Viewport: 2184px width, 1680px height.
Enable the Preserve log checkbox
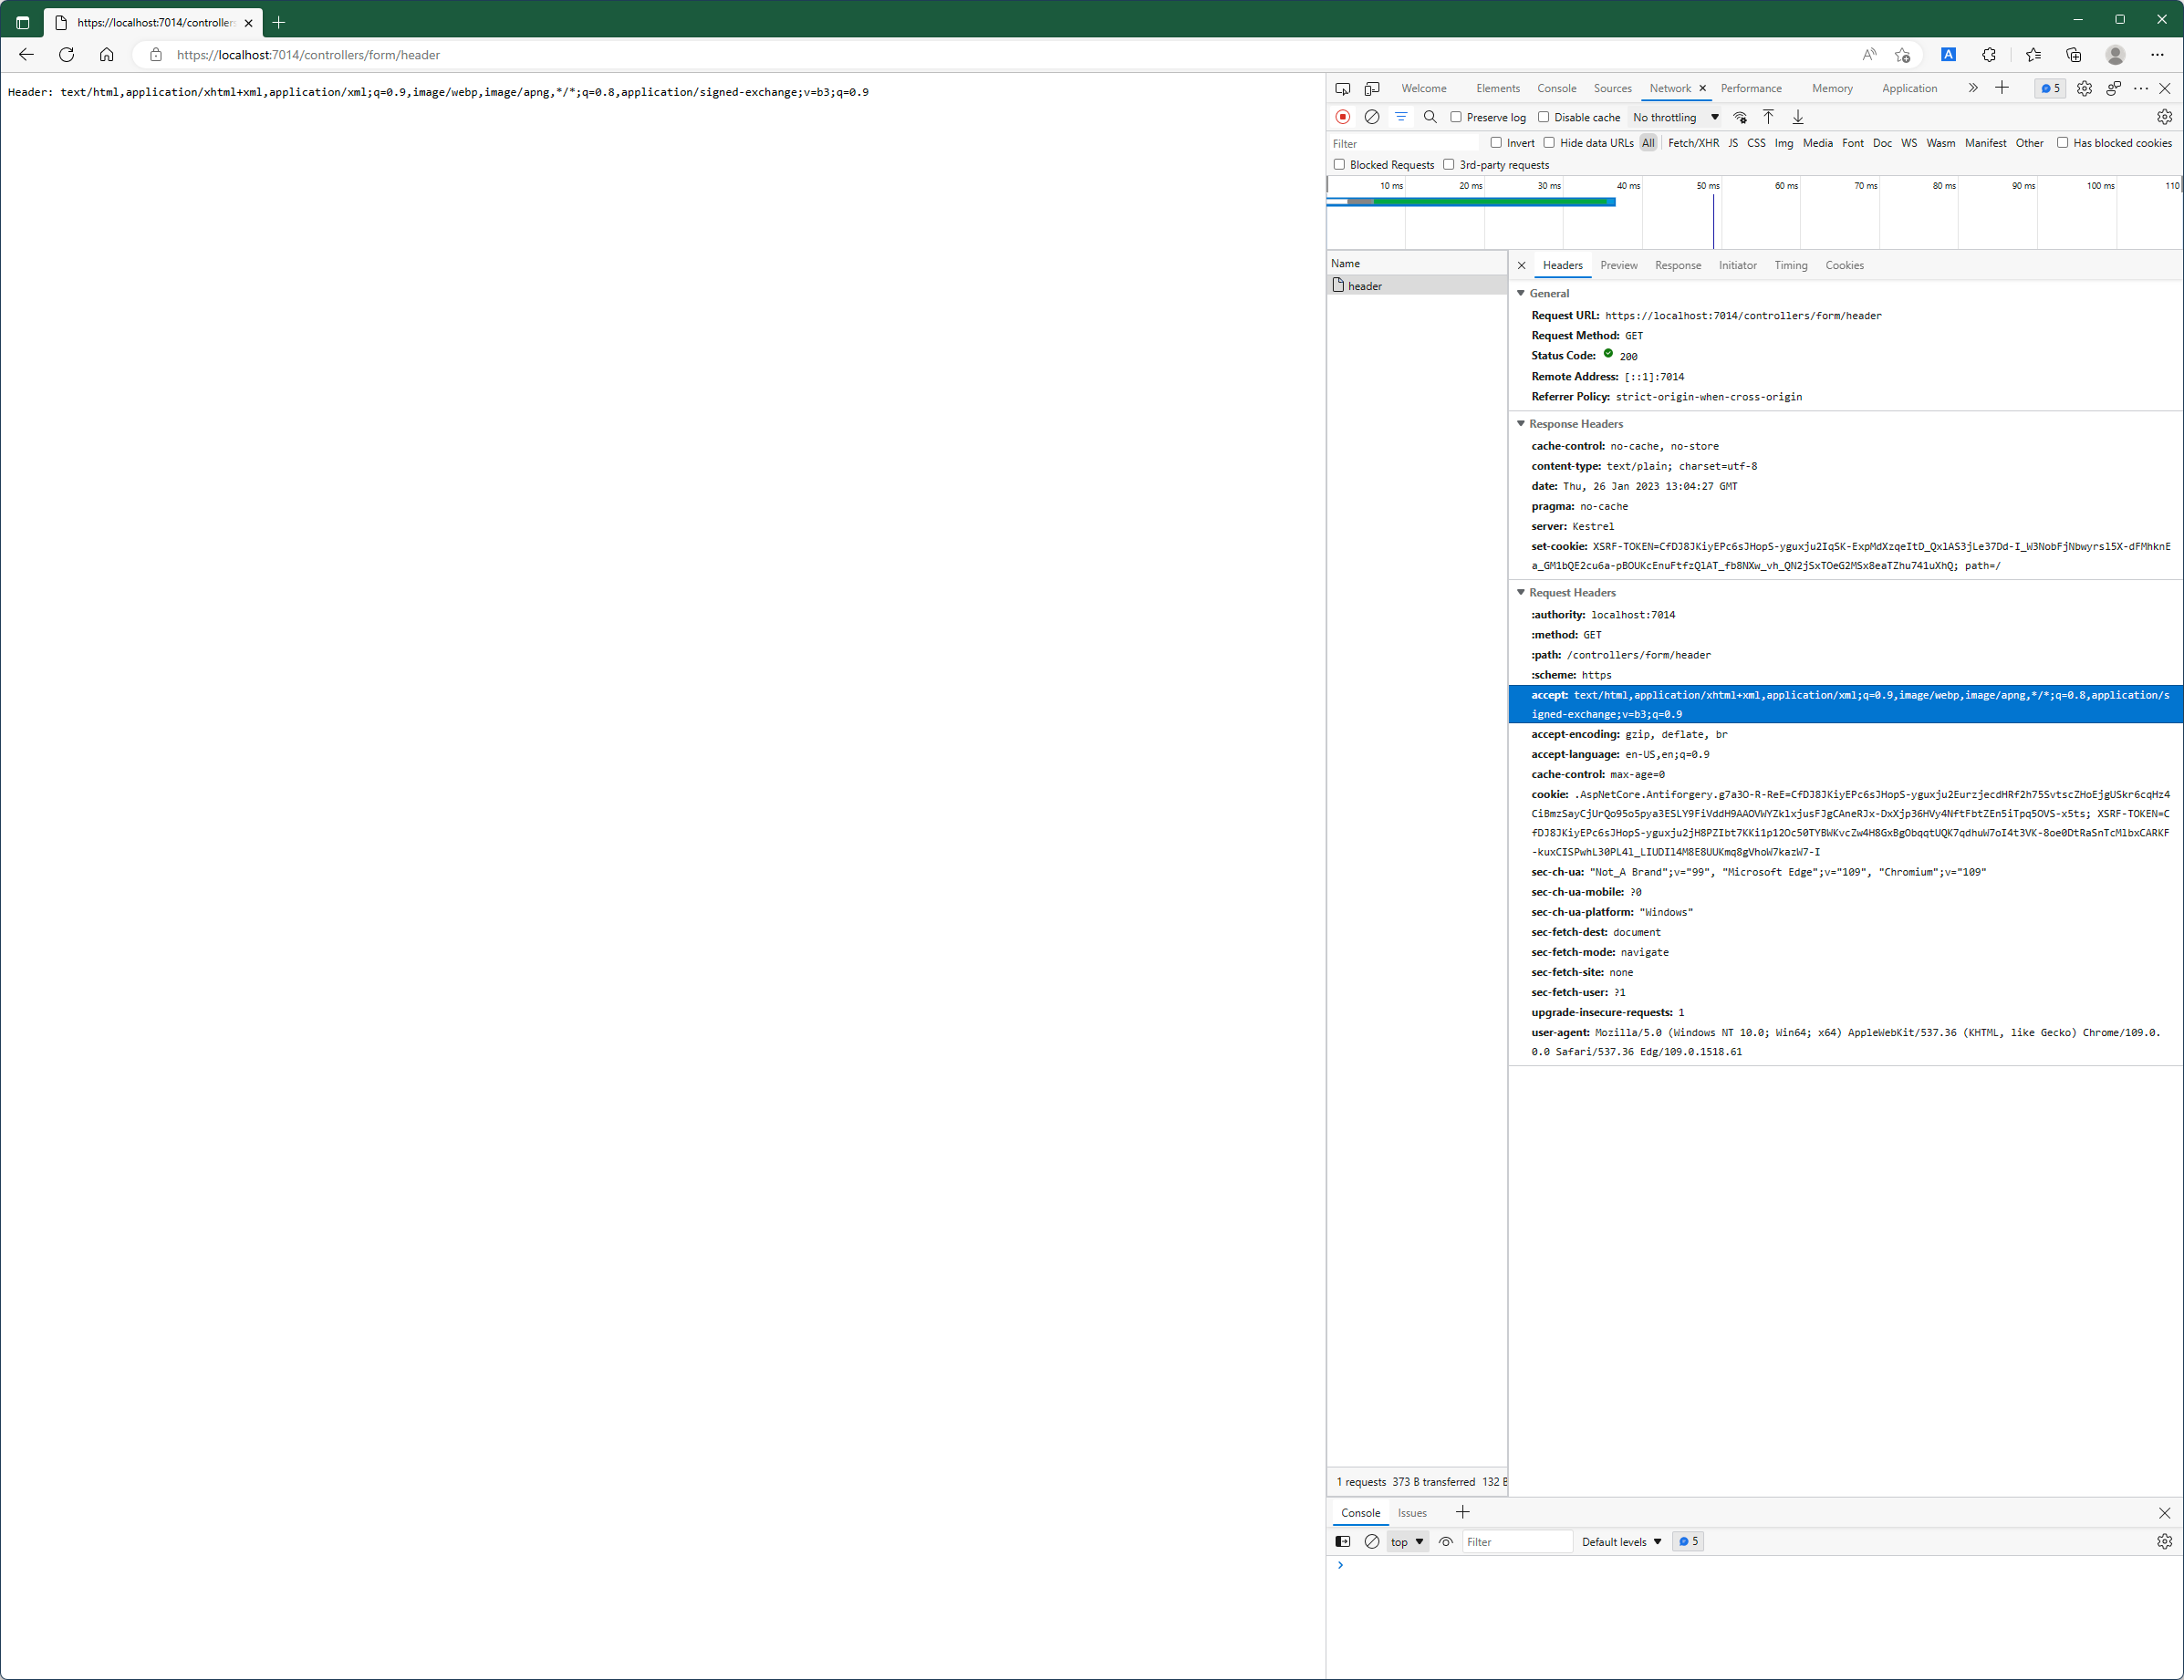tap(1456, 117)
